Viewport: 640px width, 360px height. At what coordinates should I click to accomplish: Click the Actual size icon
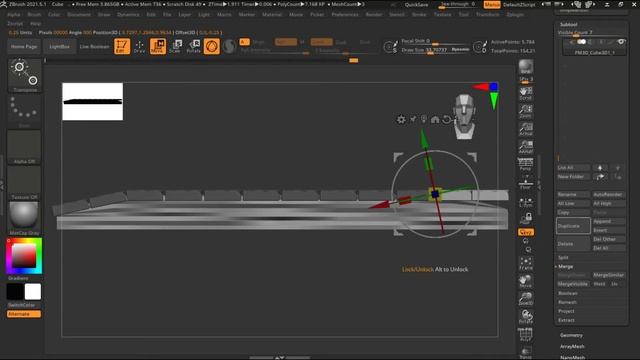(x=525, y=129)
